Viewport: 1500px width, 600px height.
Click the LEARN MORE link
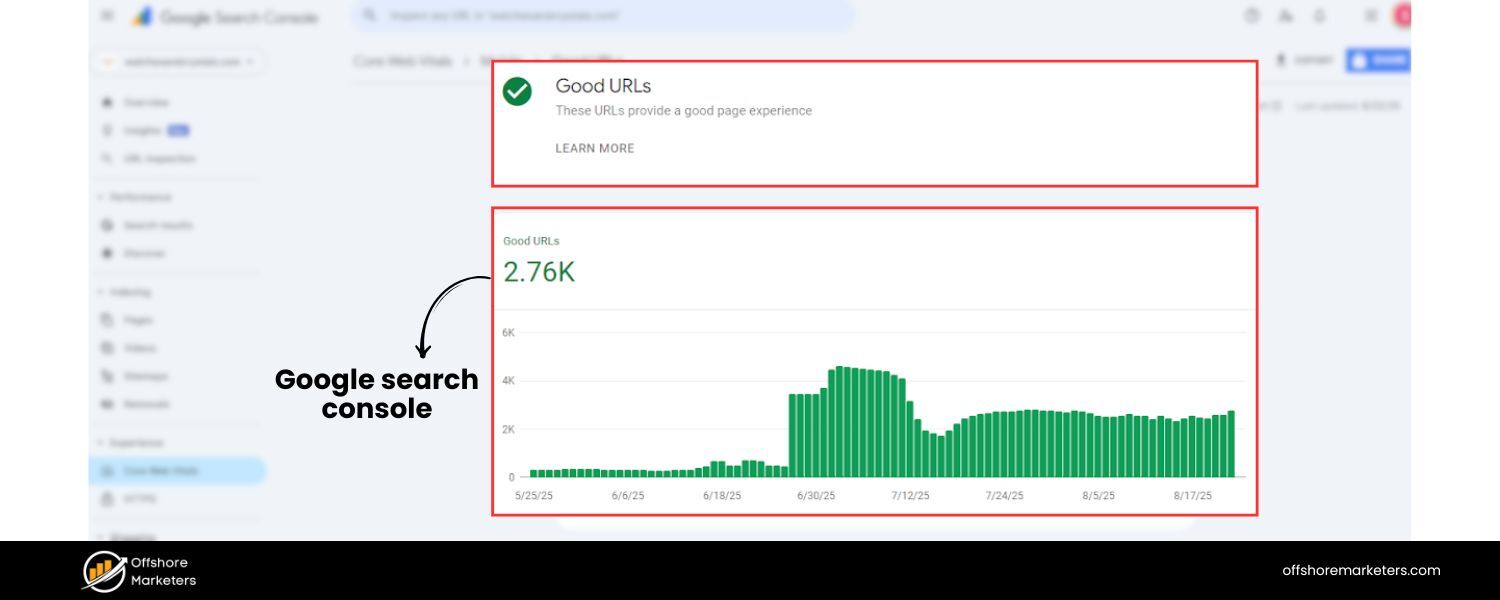click(x=594, y=148)
